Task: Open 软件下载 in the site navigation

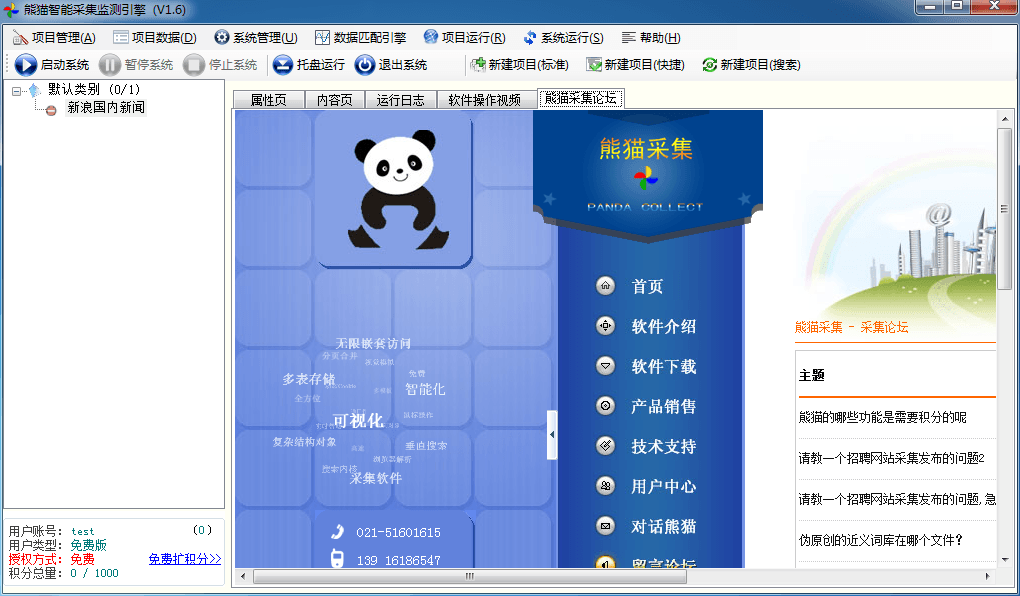Action: (x=663, y=367)
